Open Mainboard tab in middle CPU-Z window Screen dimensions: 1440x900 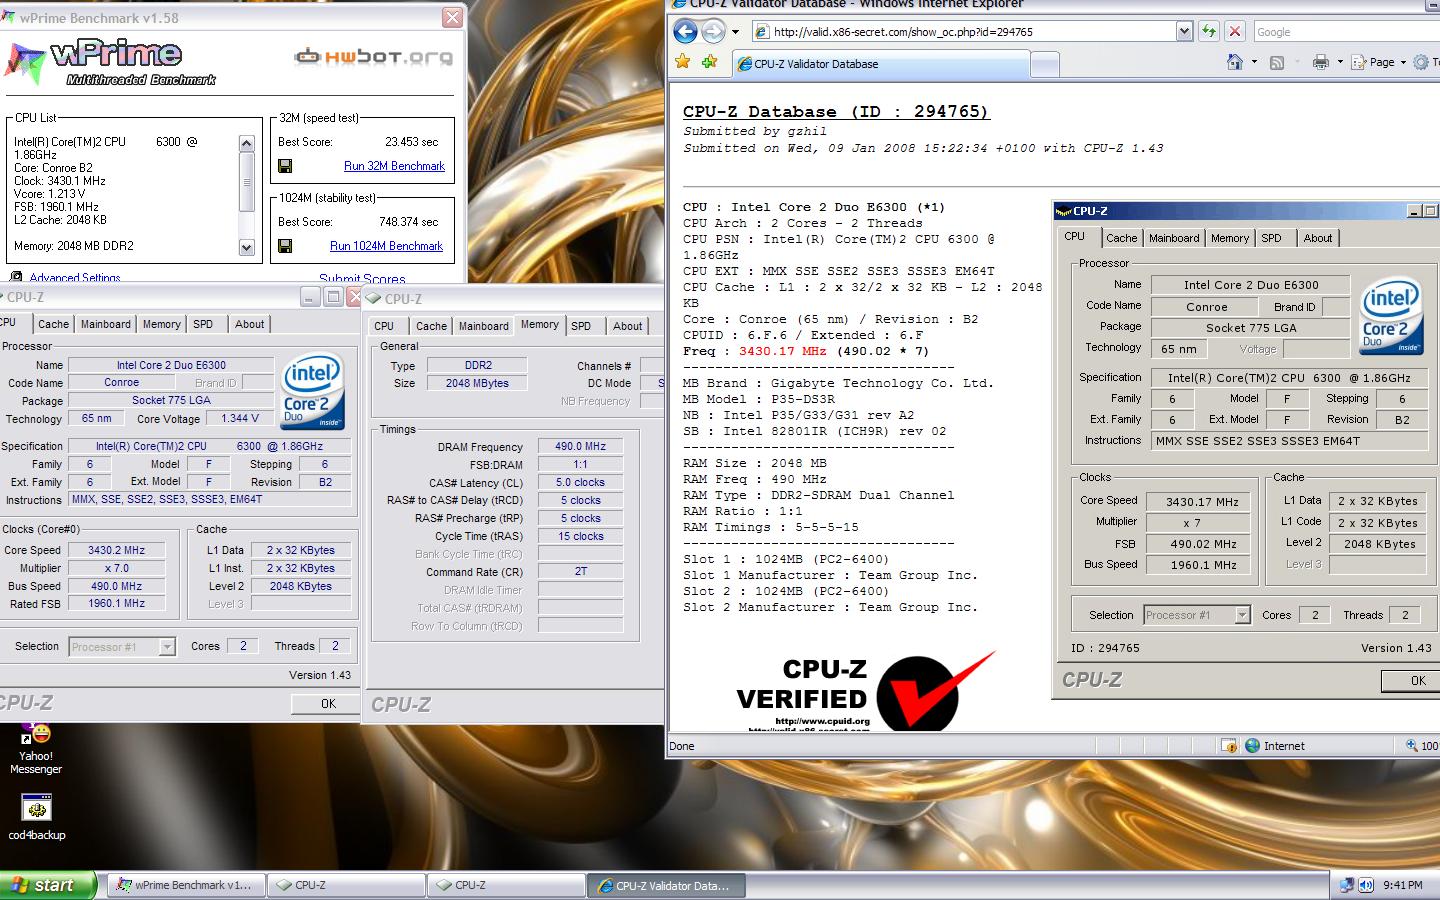[x=484, y=326]
